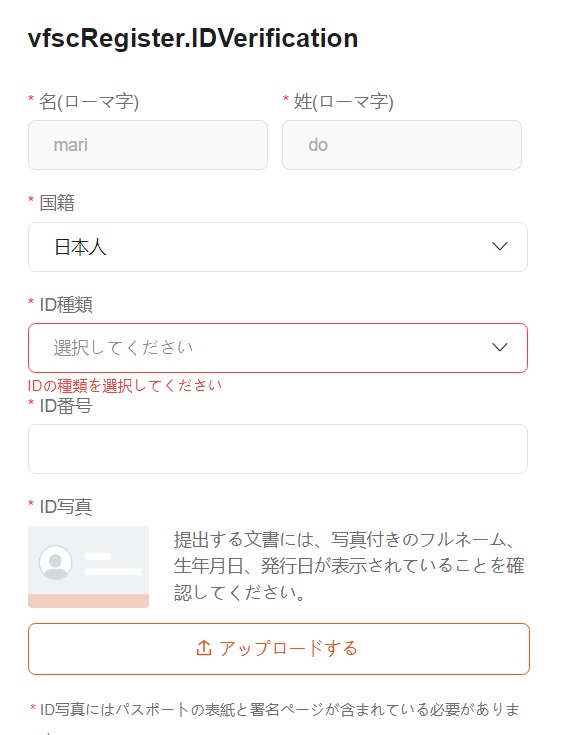Screen dimensions: 562x735
Task: Click the vfscRegister.IDVerification heading
Action: 193,38
